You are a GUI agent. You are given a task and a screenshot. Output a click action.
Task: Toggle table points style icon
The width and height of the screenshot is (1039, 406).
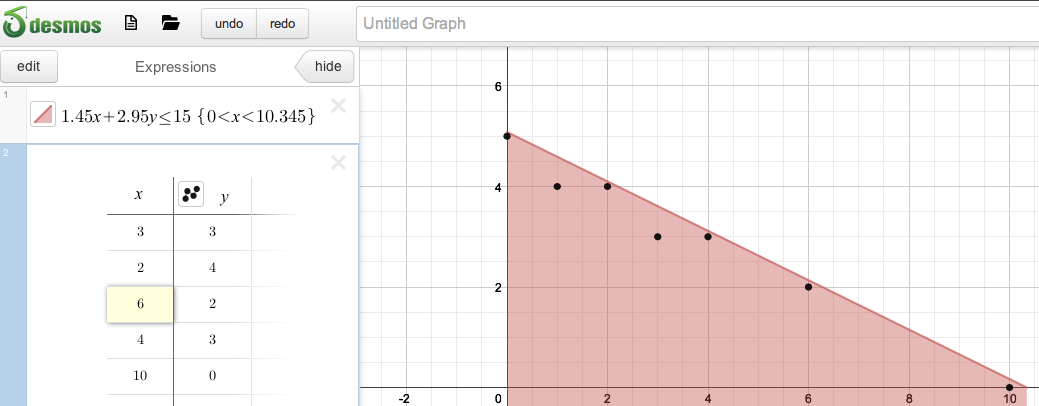coord(191,195)
